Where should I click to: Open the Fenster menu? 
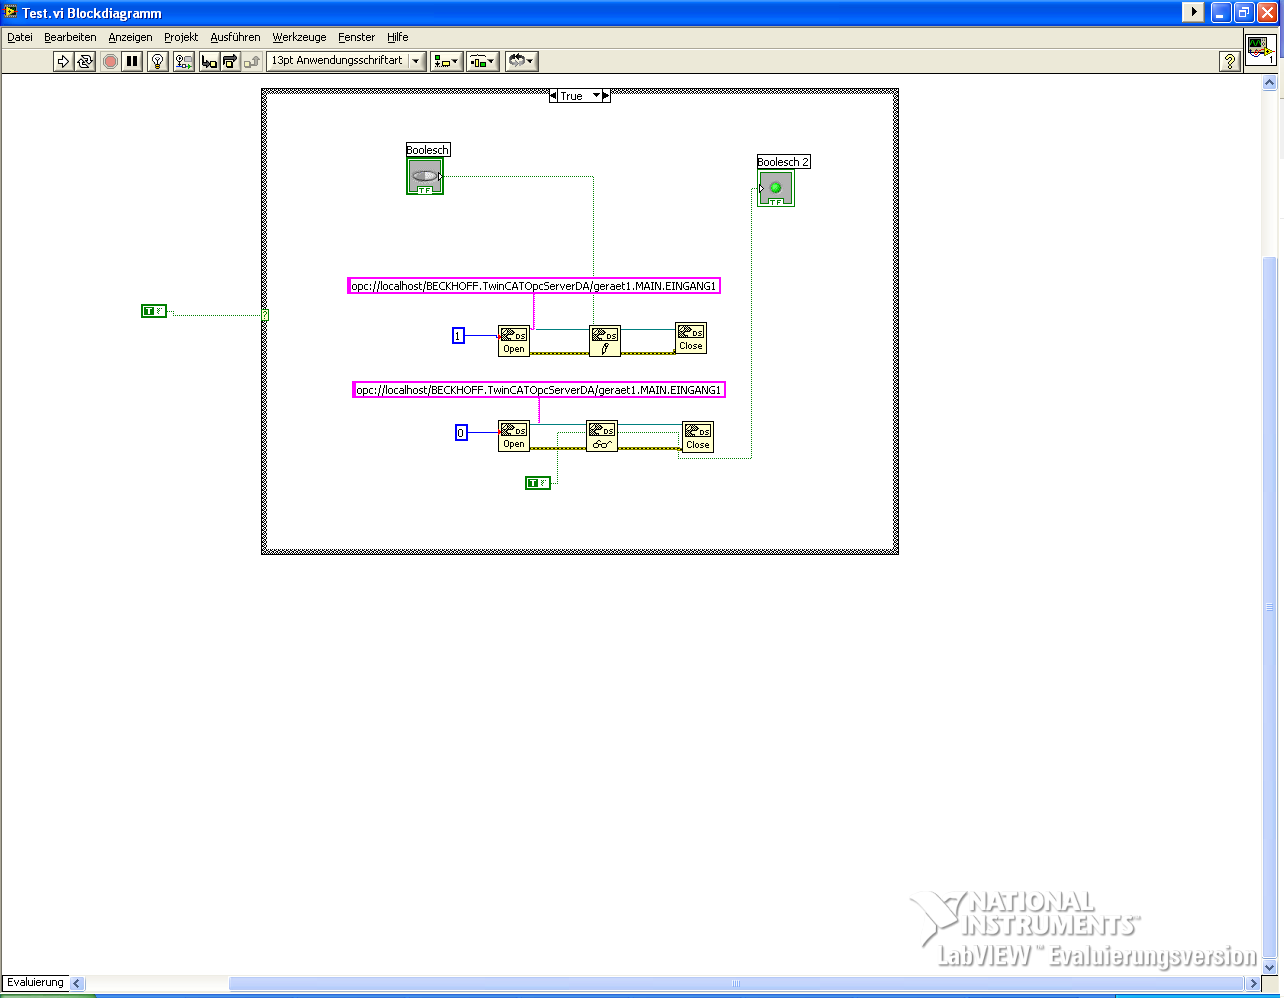click(357, 37)
